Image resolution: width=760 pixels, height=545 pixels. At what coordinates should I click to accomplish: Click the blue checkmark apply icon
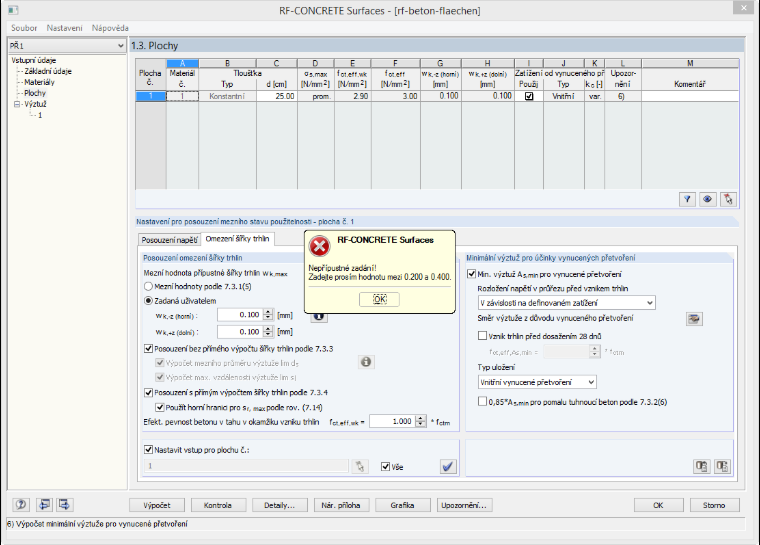click(x=448, y=466)
